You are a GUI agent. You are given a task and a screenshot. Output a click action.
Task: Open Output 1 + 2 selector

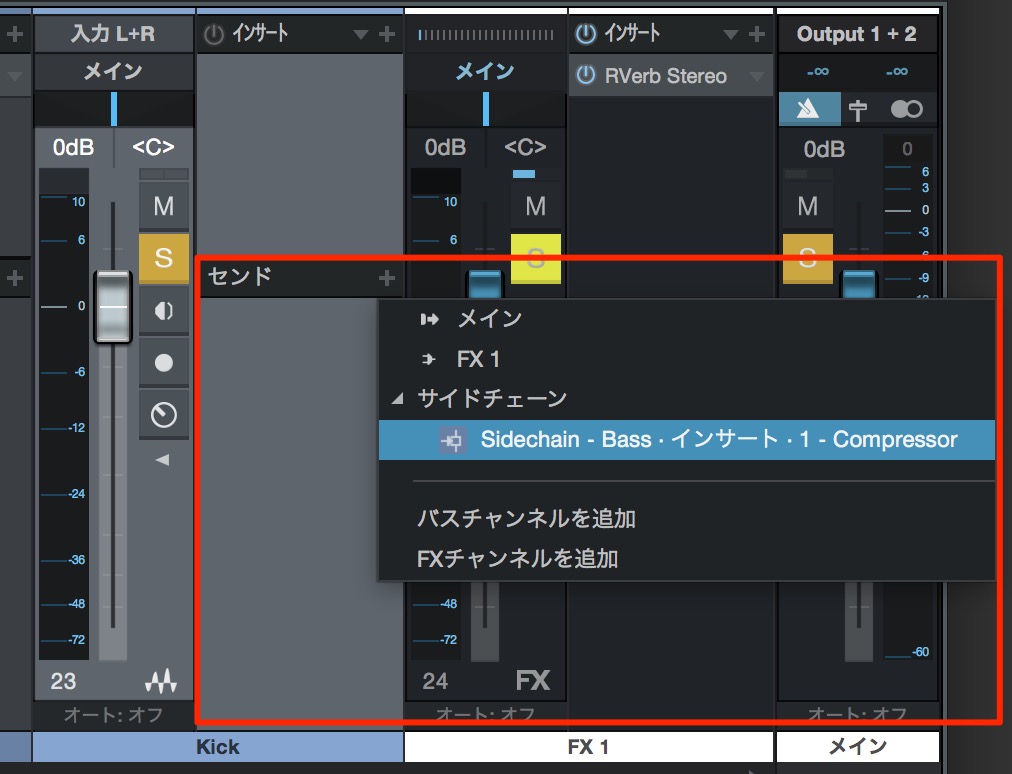click(856, 34)
